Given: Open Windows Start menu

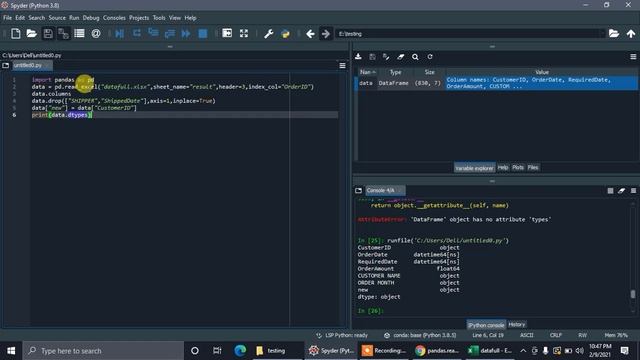Looking at the screenshot, I should [x=11, y=351].
